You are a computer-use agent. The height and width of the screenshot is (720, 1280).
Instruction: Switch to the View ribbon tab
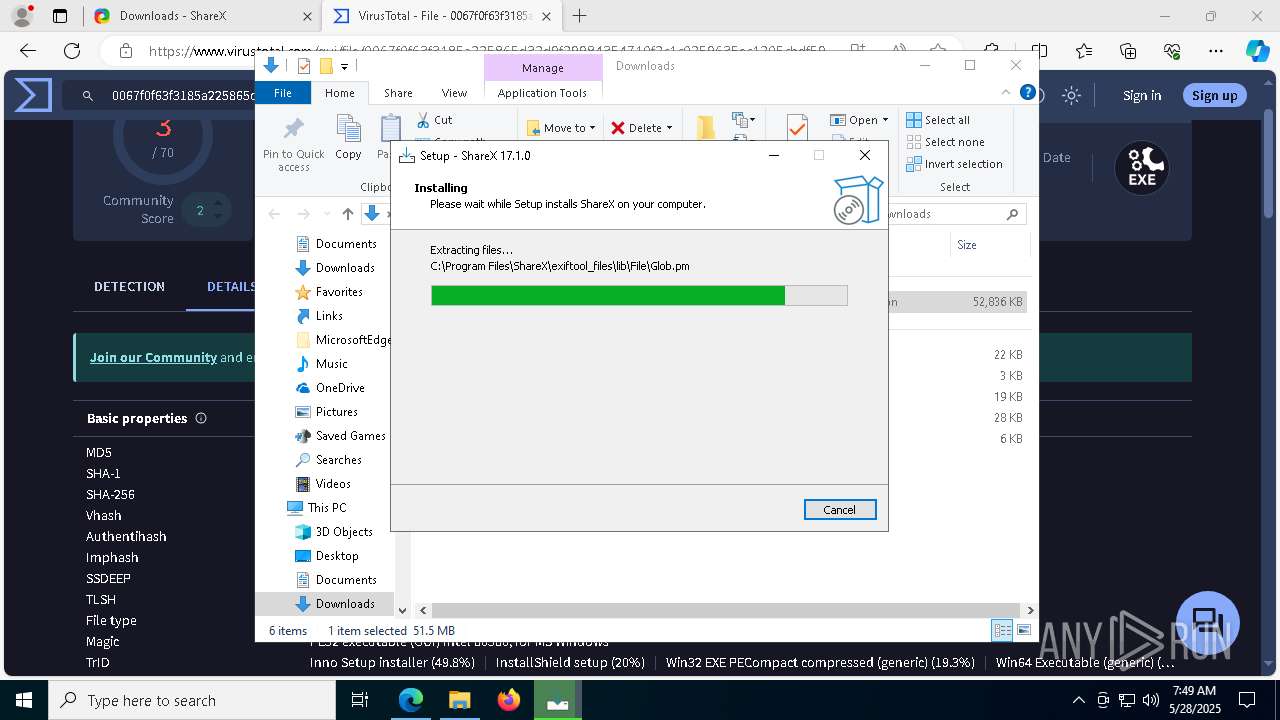click(454, 93)
